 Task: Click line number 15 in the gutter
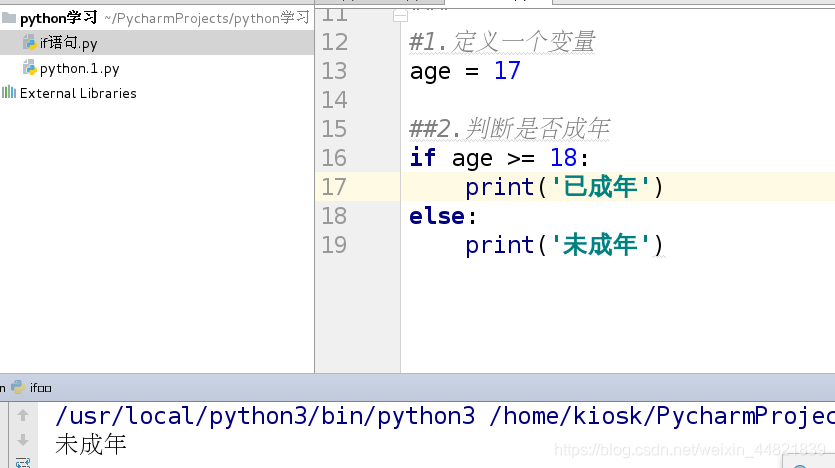click(x=334, y=129)
